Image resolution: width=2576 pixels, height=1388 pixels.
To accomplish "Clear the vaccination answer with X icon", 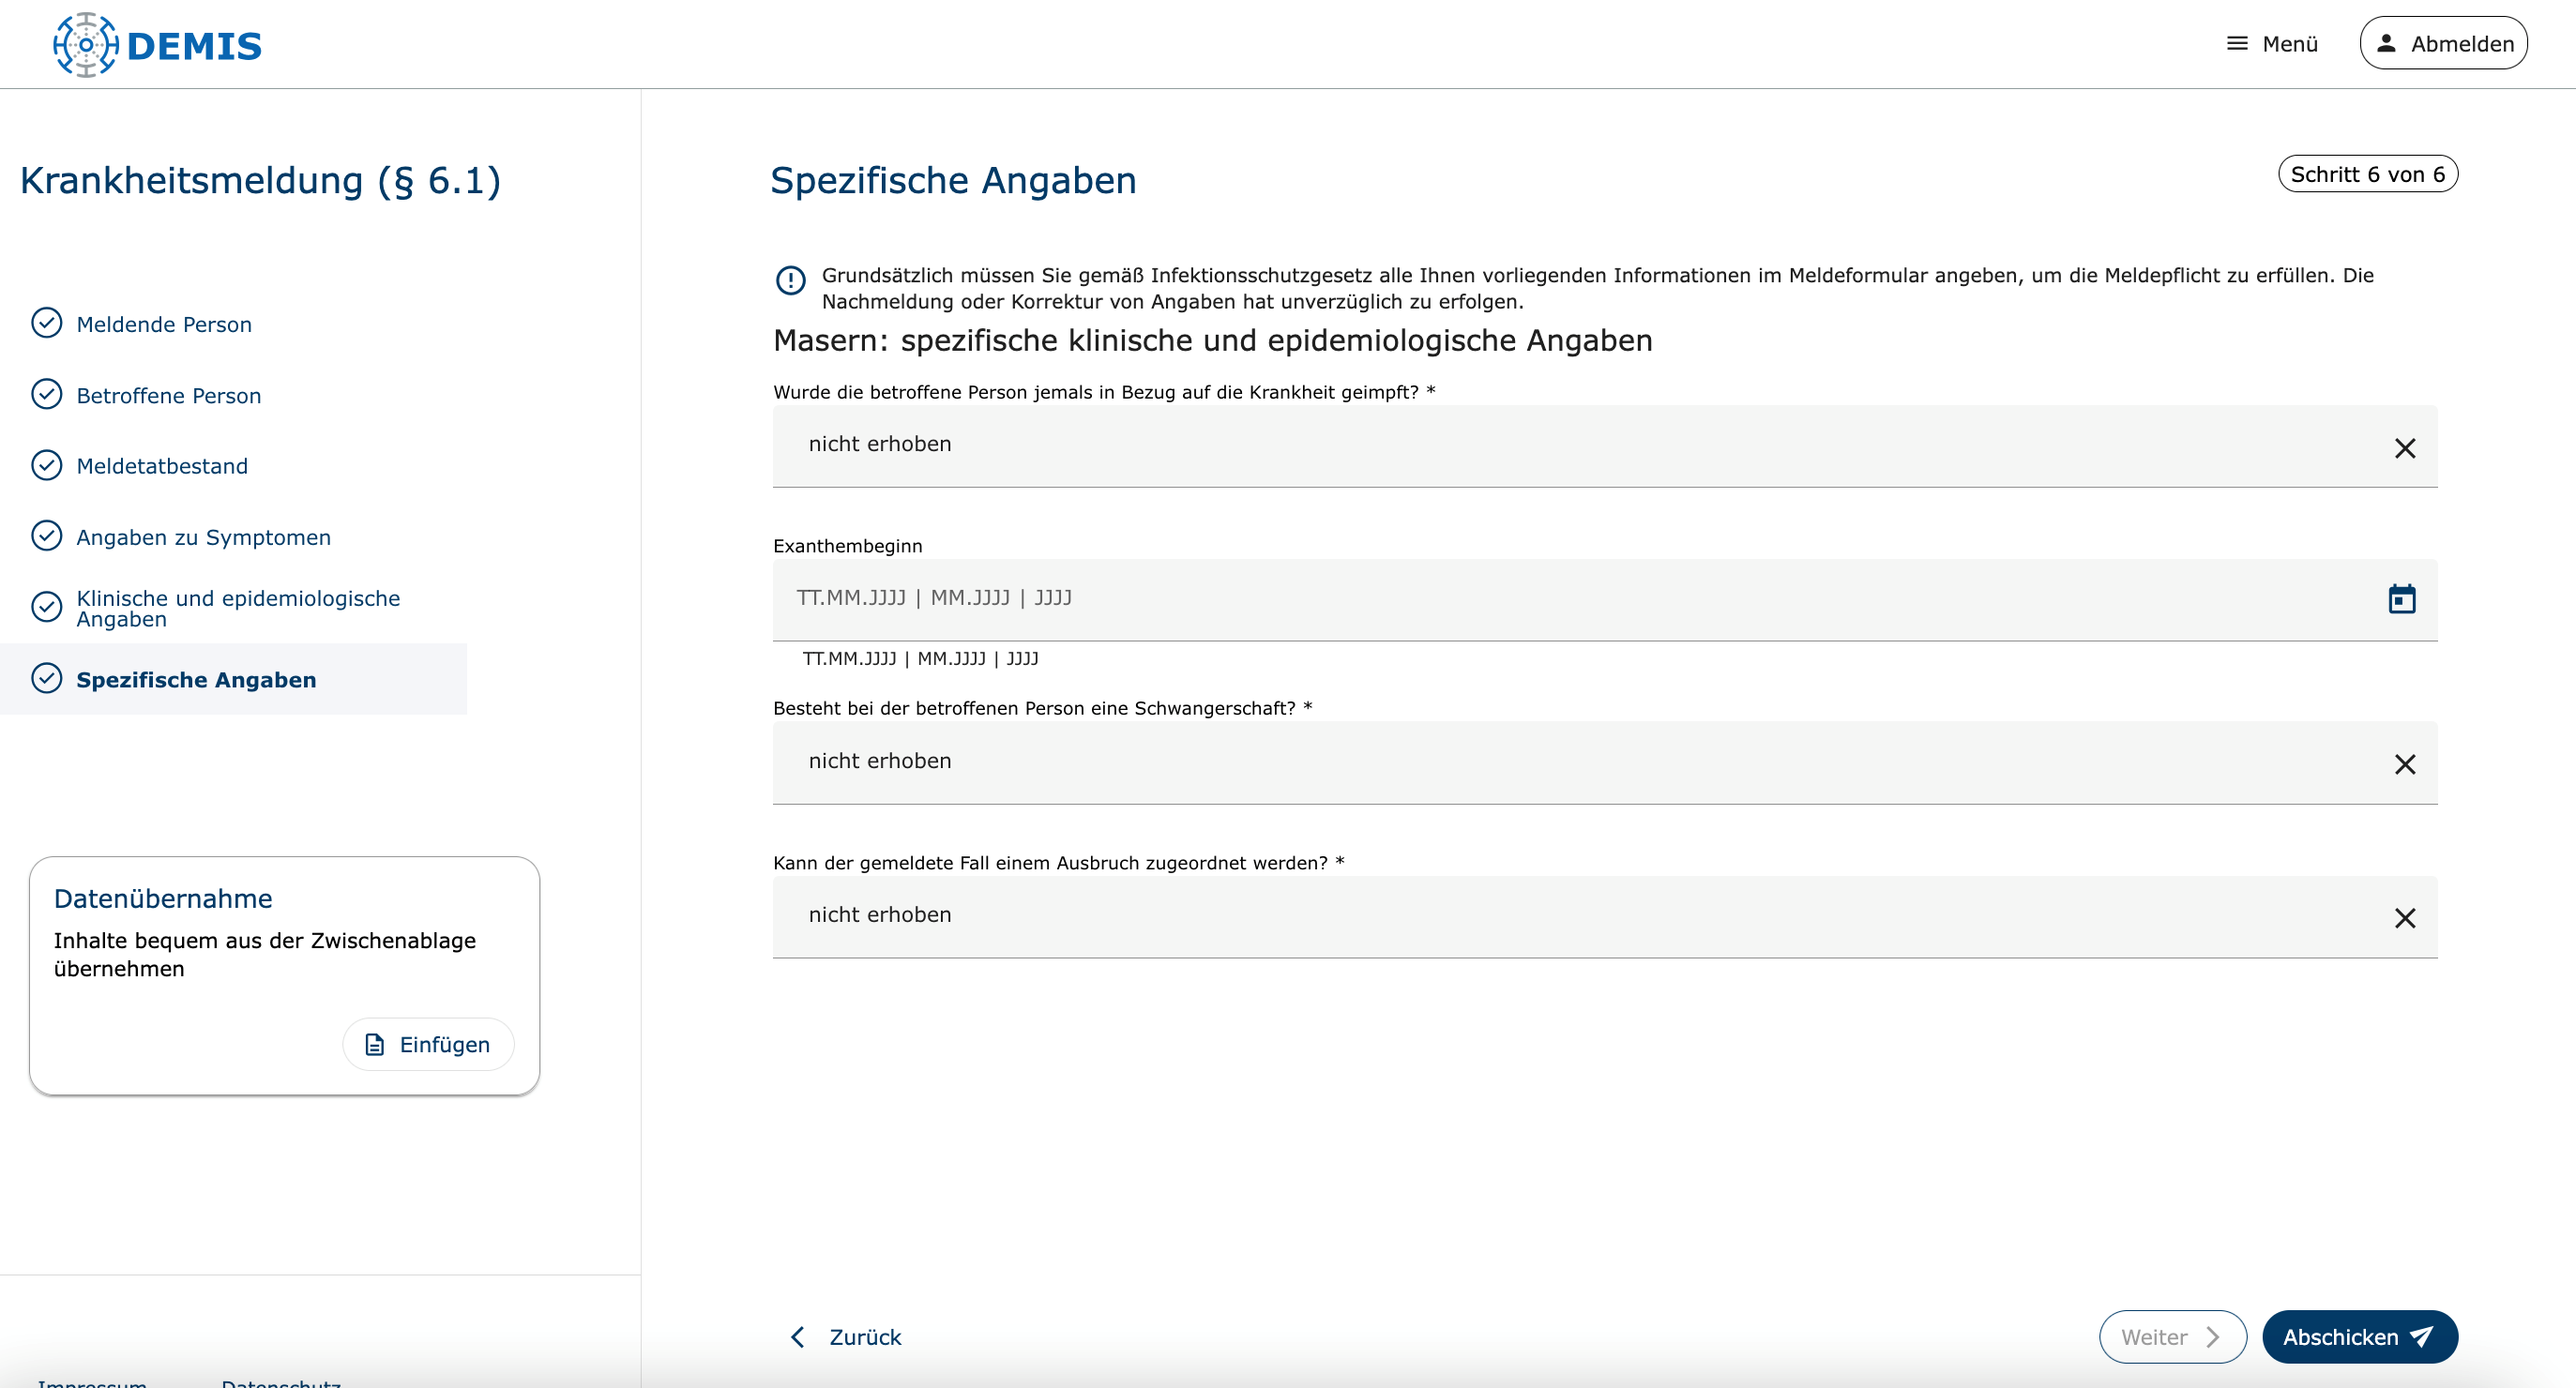I will click(x=2404, y=448).
